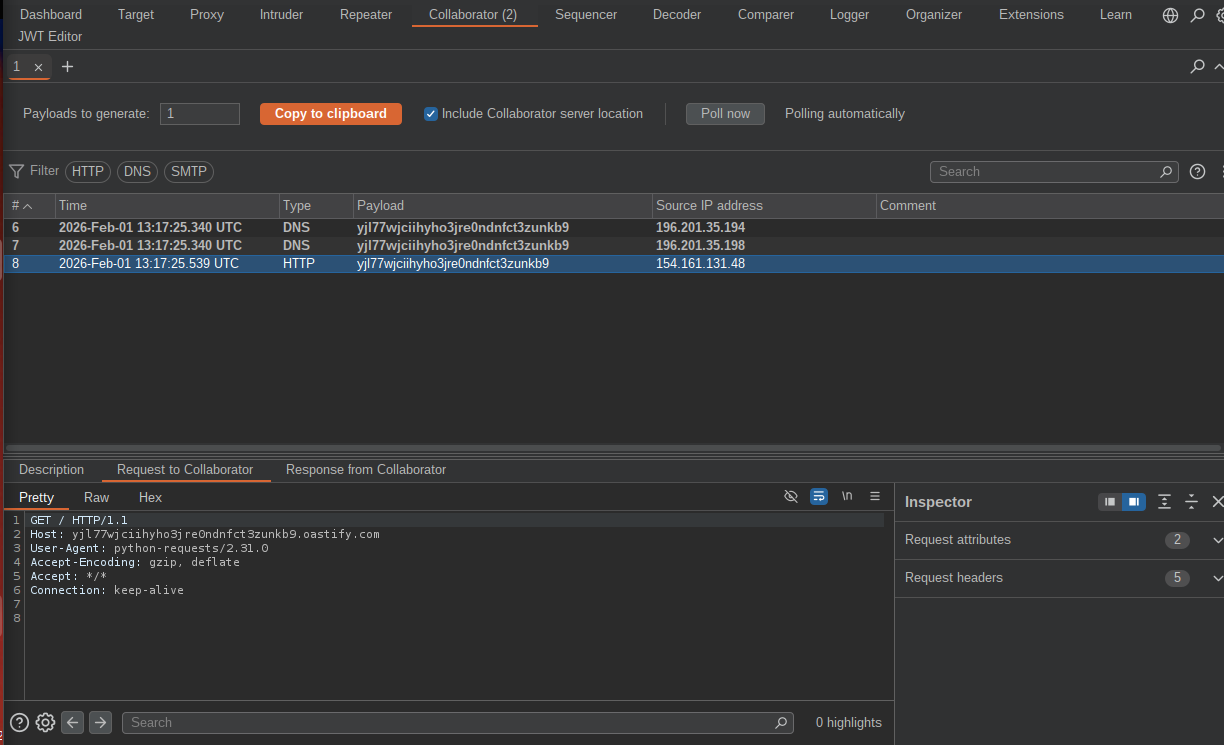Collapse the tab bar with the chevron-up arrow

click(x=1218, y=67)
